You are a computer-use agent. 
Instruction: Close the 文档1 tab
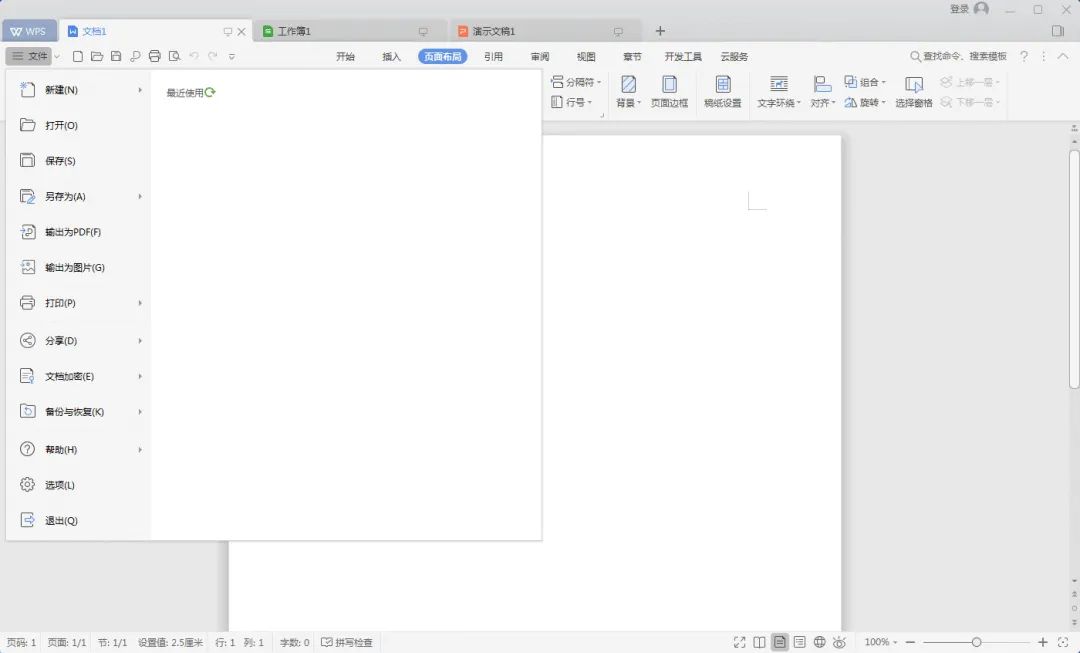242,32
